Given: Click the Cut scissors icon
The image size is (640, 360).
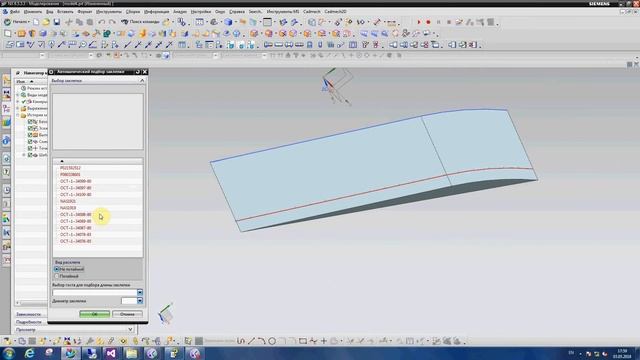Looking at the screenshot, I should coord(69,22).
